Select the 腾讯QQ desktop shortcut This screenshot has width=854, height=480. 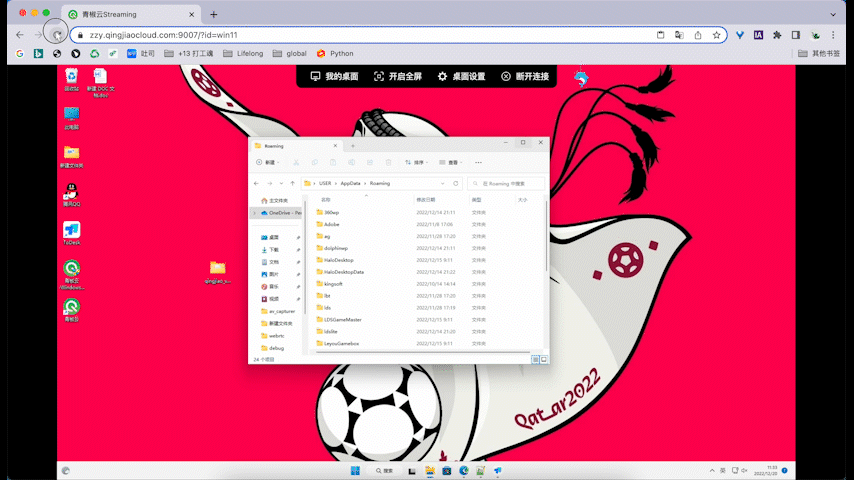[x=71, y=195]
